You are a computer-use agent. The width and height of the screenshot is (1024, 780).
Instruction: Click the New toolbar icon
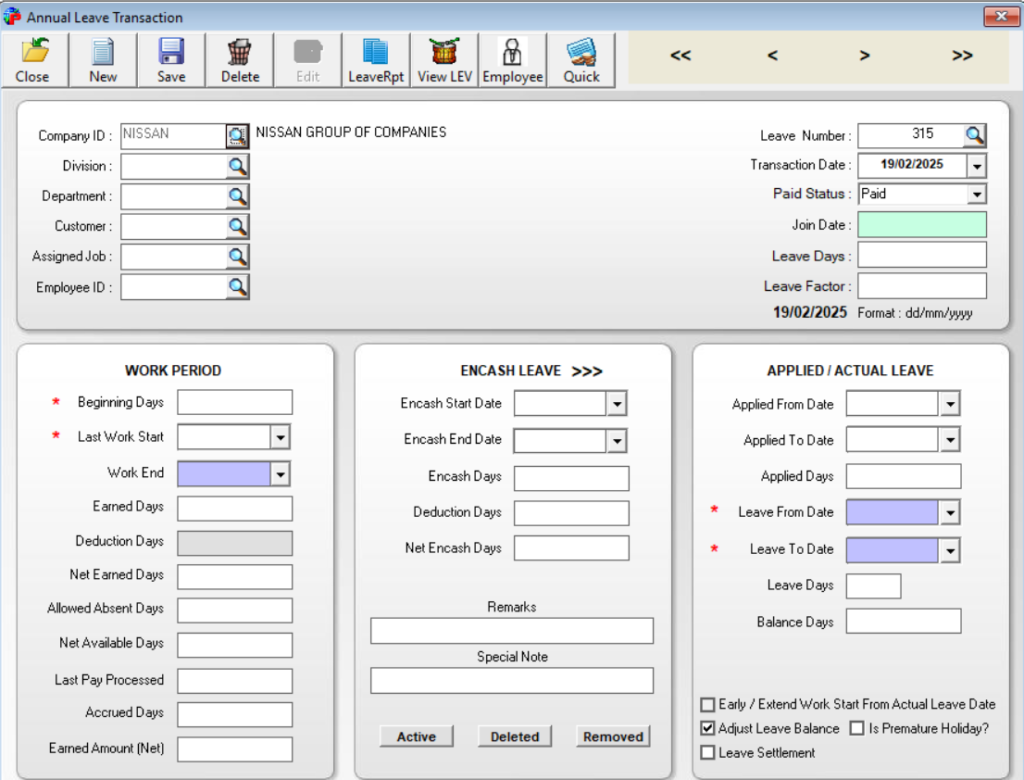(x=102, y=58)
